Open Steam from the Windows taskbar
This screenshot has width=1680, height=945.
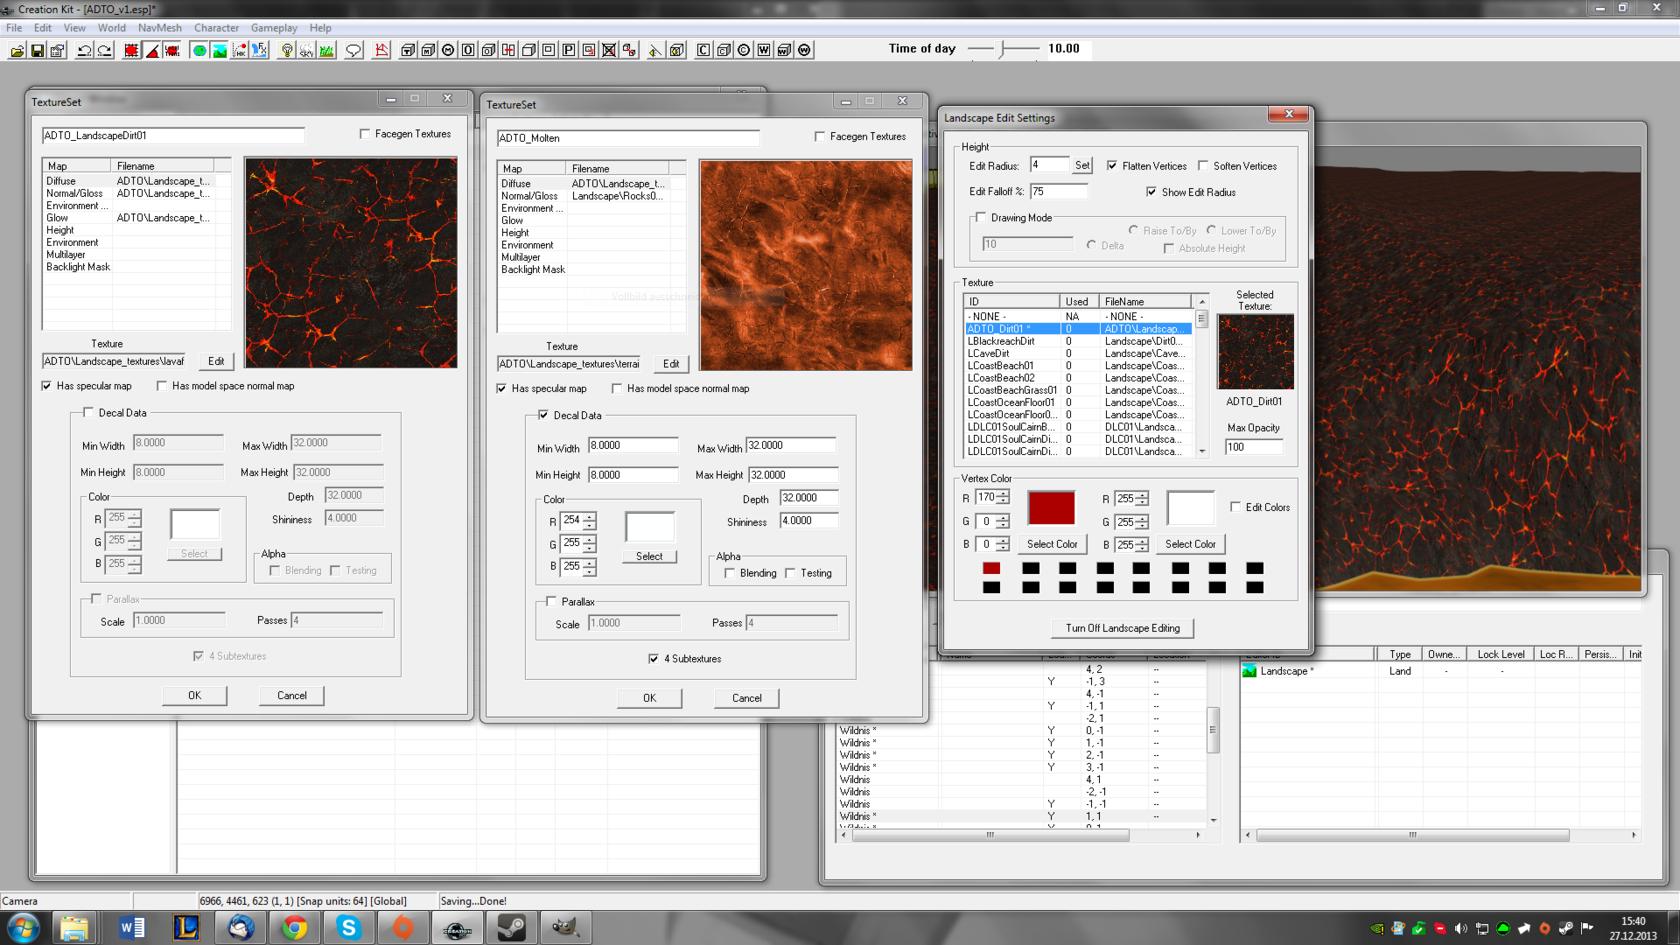tap(511, 928)
